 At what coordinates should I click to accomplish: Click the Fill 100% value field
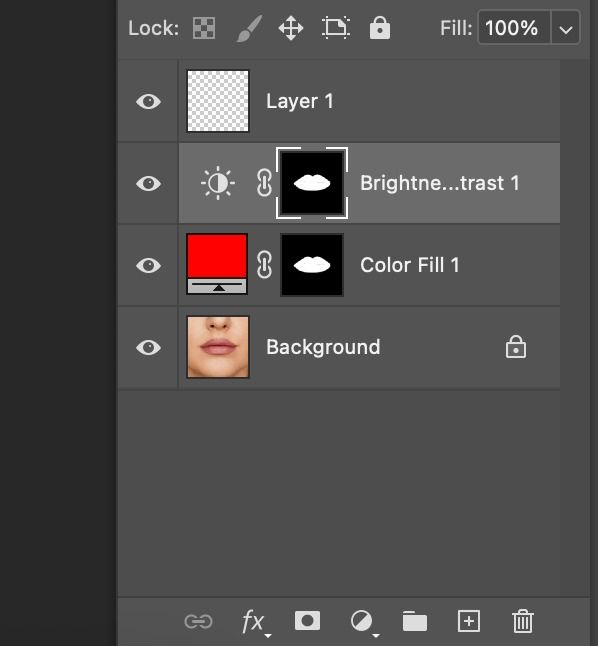[x=514, y=28]
